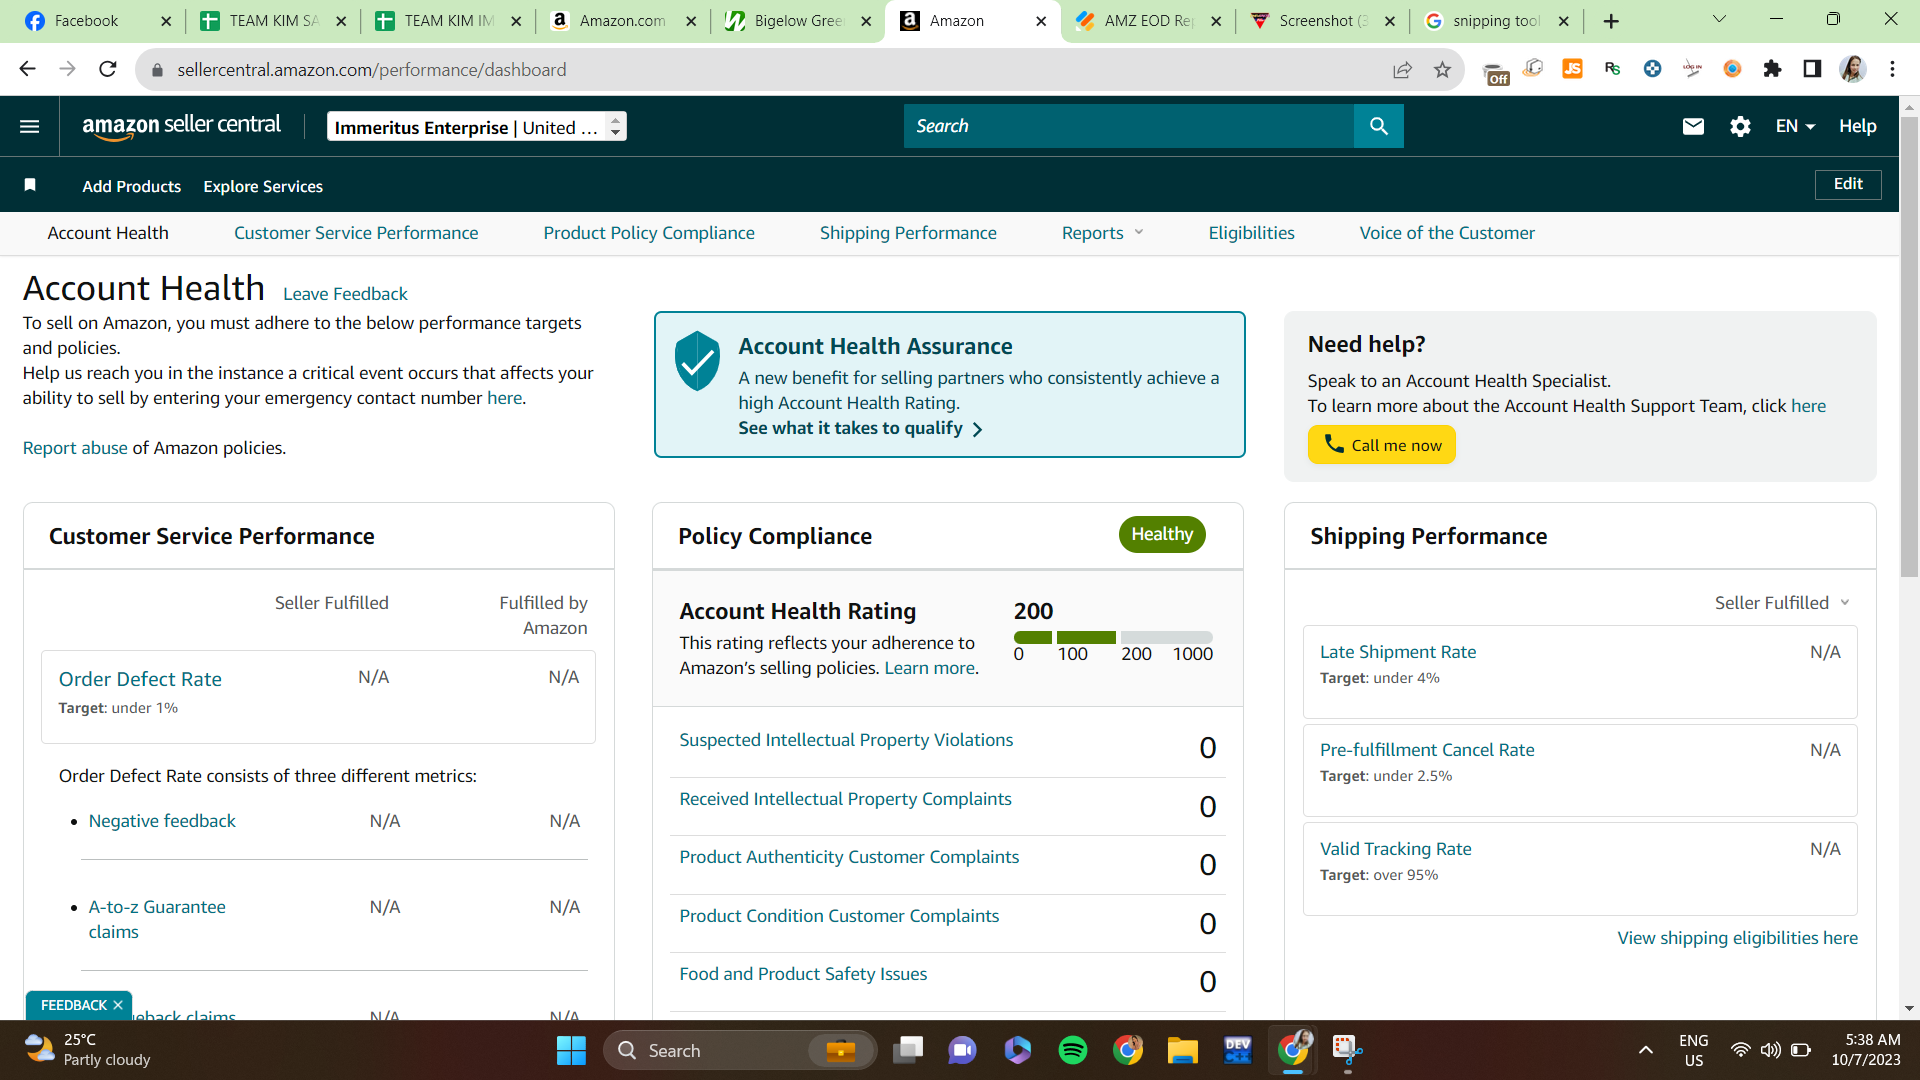
Task: Open the Help link in header
Action: (1857, 126)
